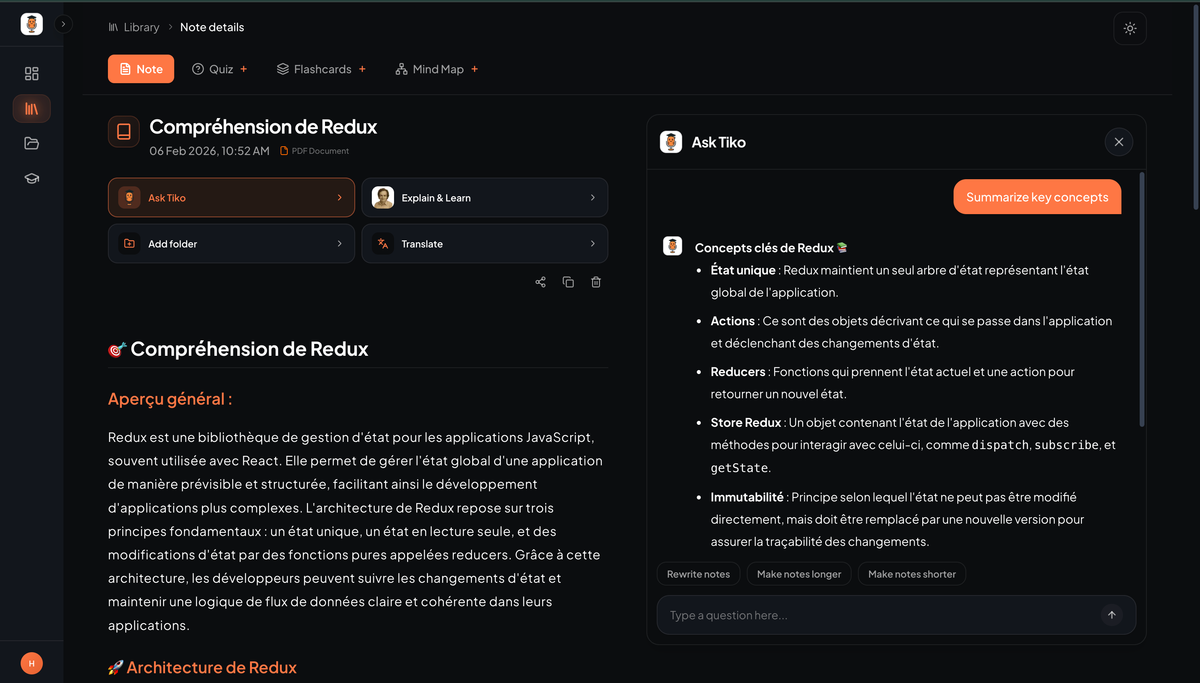This screenshot has width=1200, height=683.
Task: Click the plus icon next to Quiz
Action: tap(244, 69)
